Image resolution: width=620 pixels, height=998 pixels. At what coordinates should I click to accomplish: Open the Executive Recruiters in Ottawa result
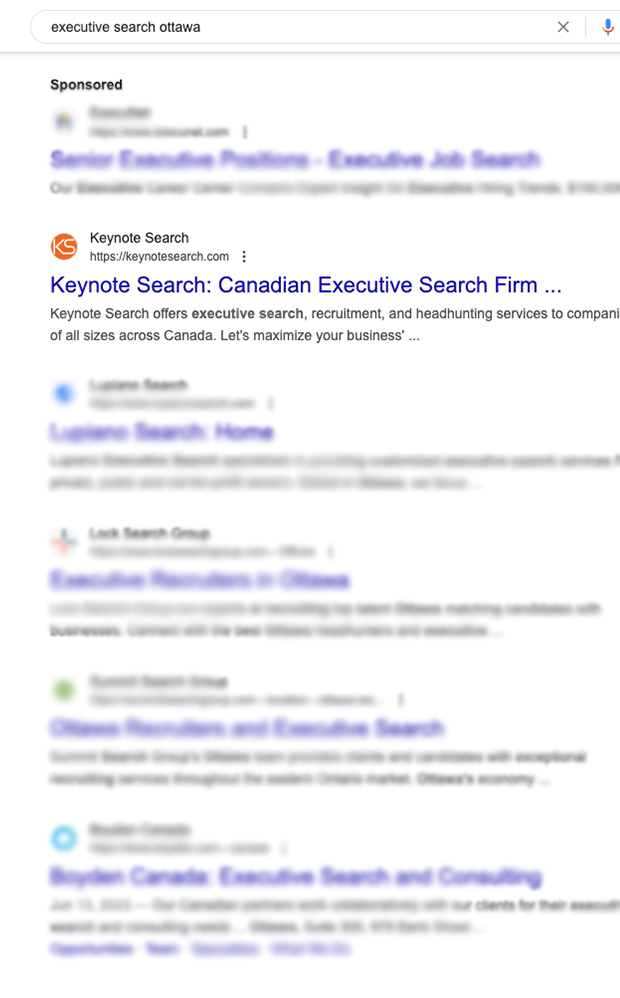point(199,580)
